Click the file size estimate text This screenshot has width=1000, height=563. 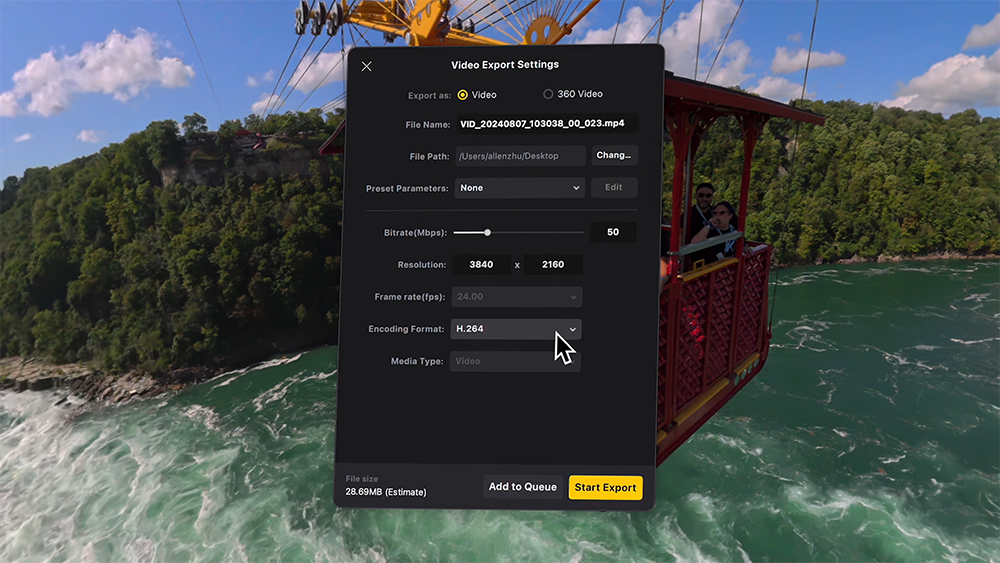[386, 492]
